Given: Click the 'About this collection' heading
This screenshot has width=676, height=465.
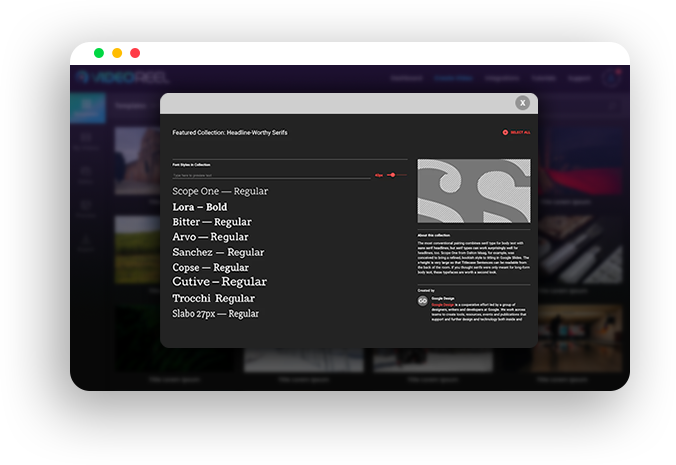Looking at the screenshot, I should [x=433, y=235].
